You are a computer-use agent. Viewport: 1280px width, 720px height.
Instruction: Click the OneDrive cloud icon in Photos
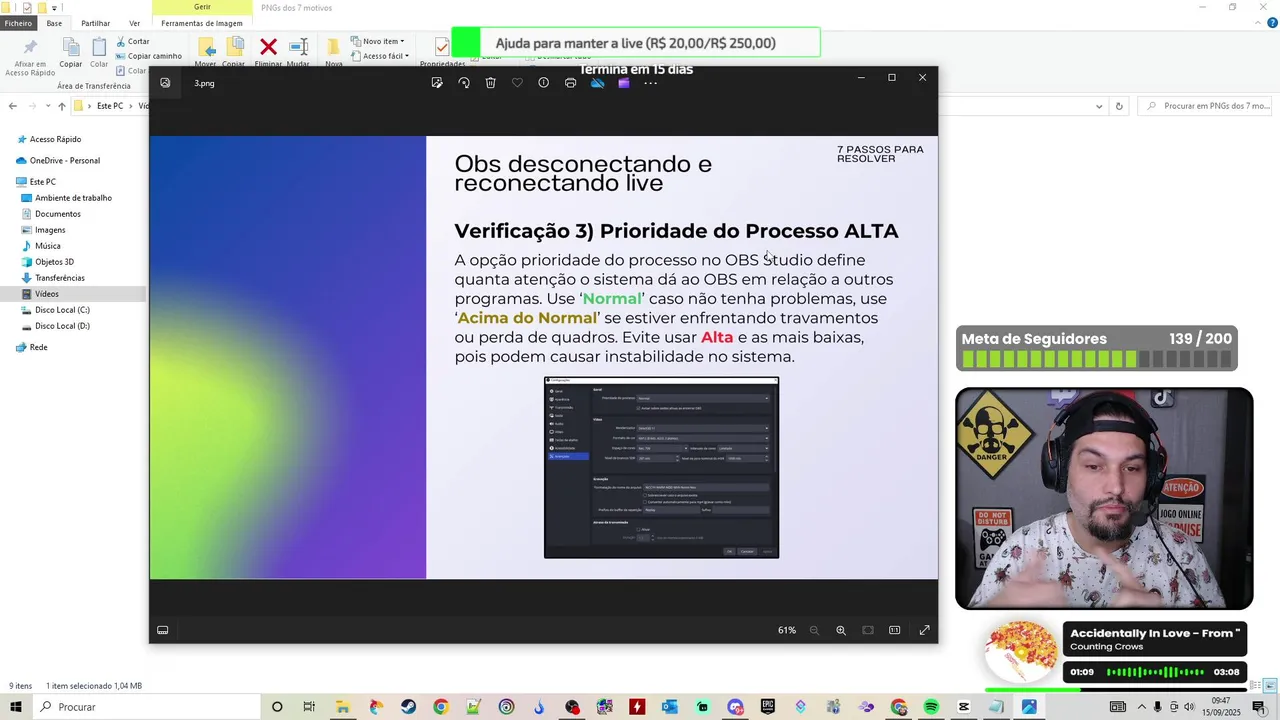click(x=597, y=83)
